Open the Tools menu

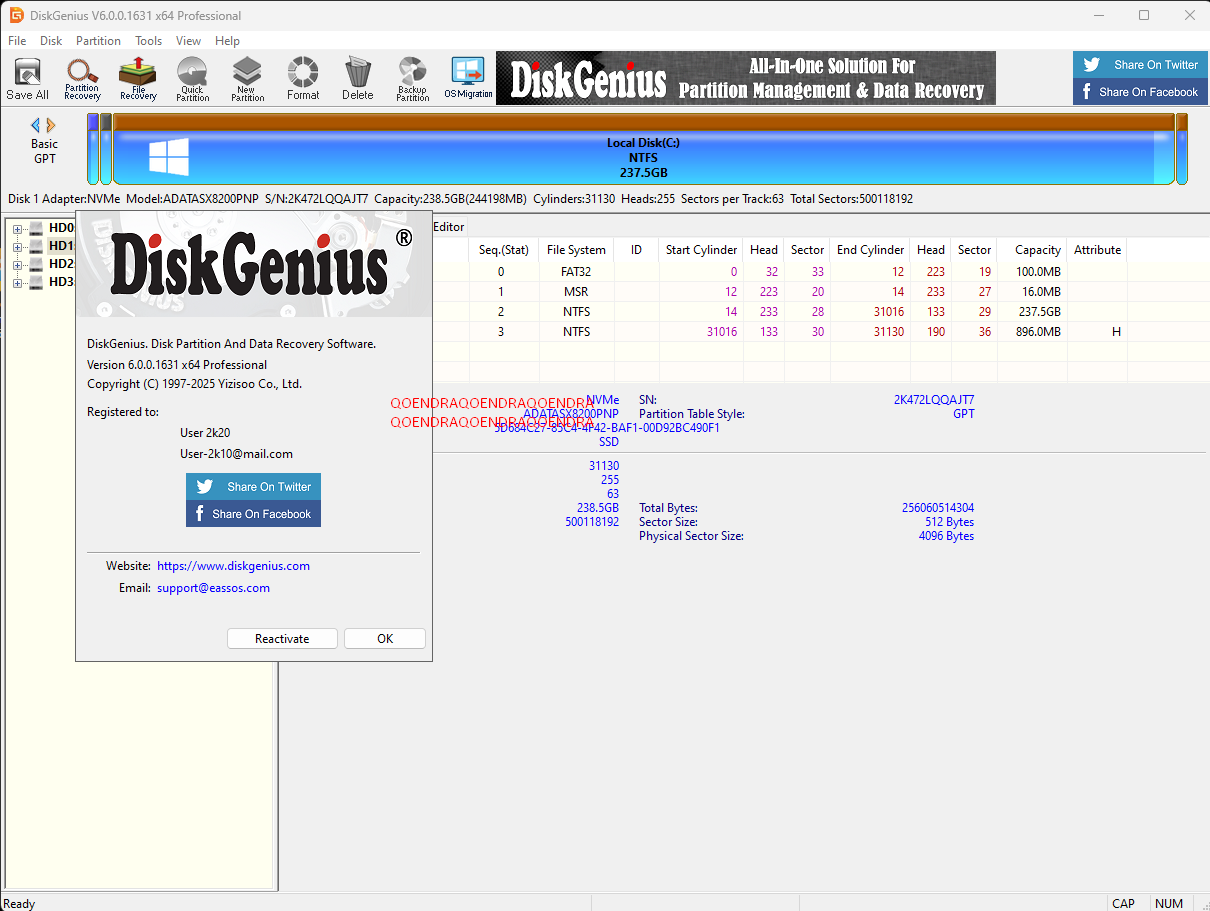149,41
